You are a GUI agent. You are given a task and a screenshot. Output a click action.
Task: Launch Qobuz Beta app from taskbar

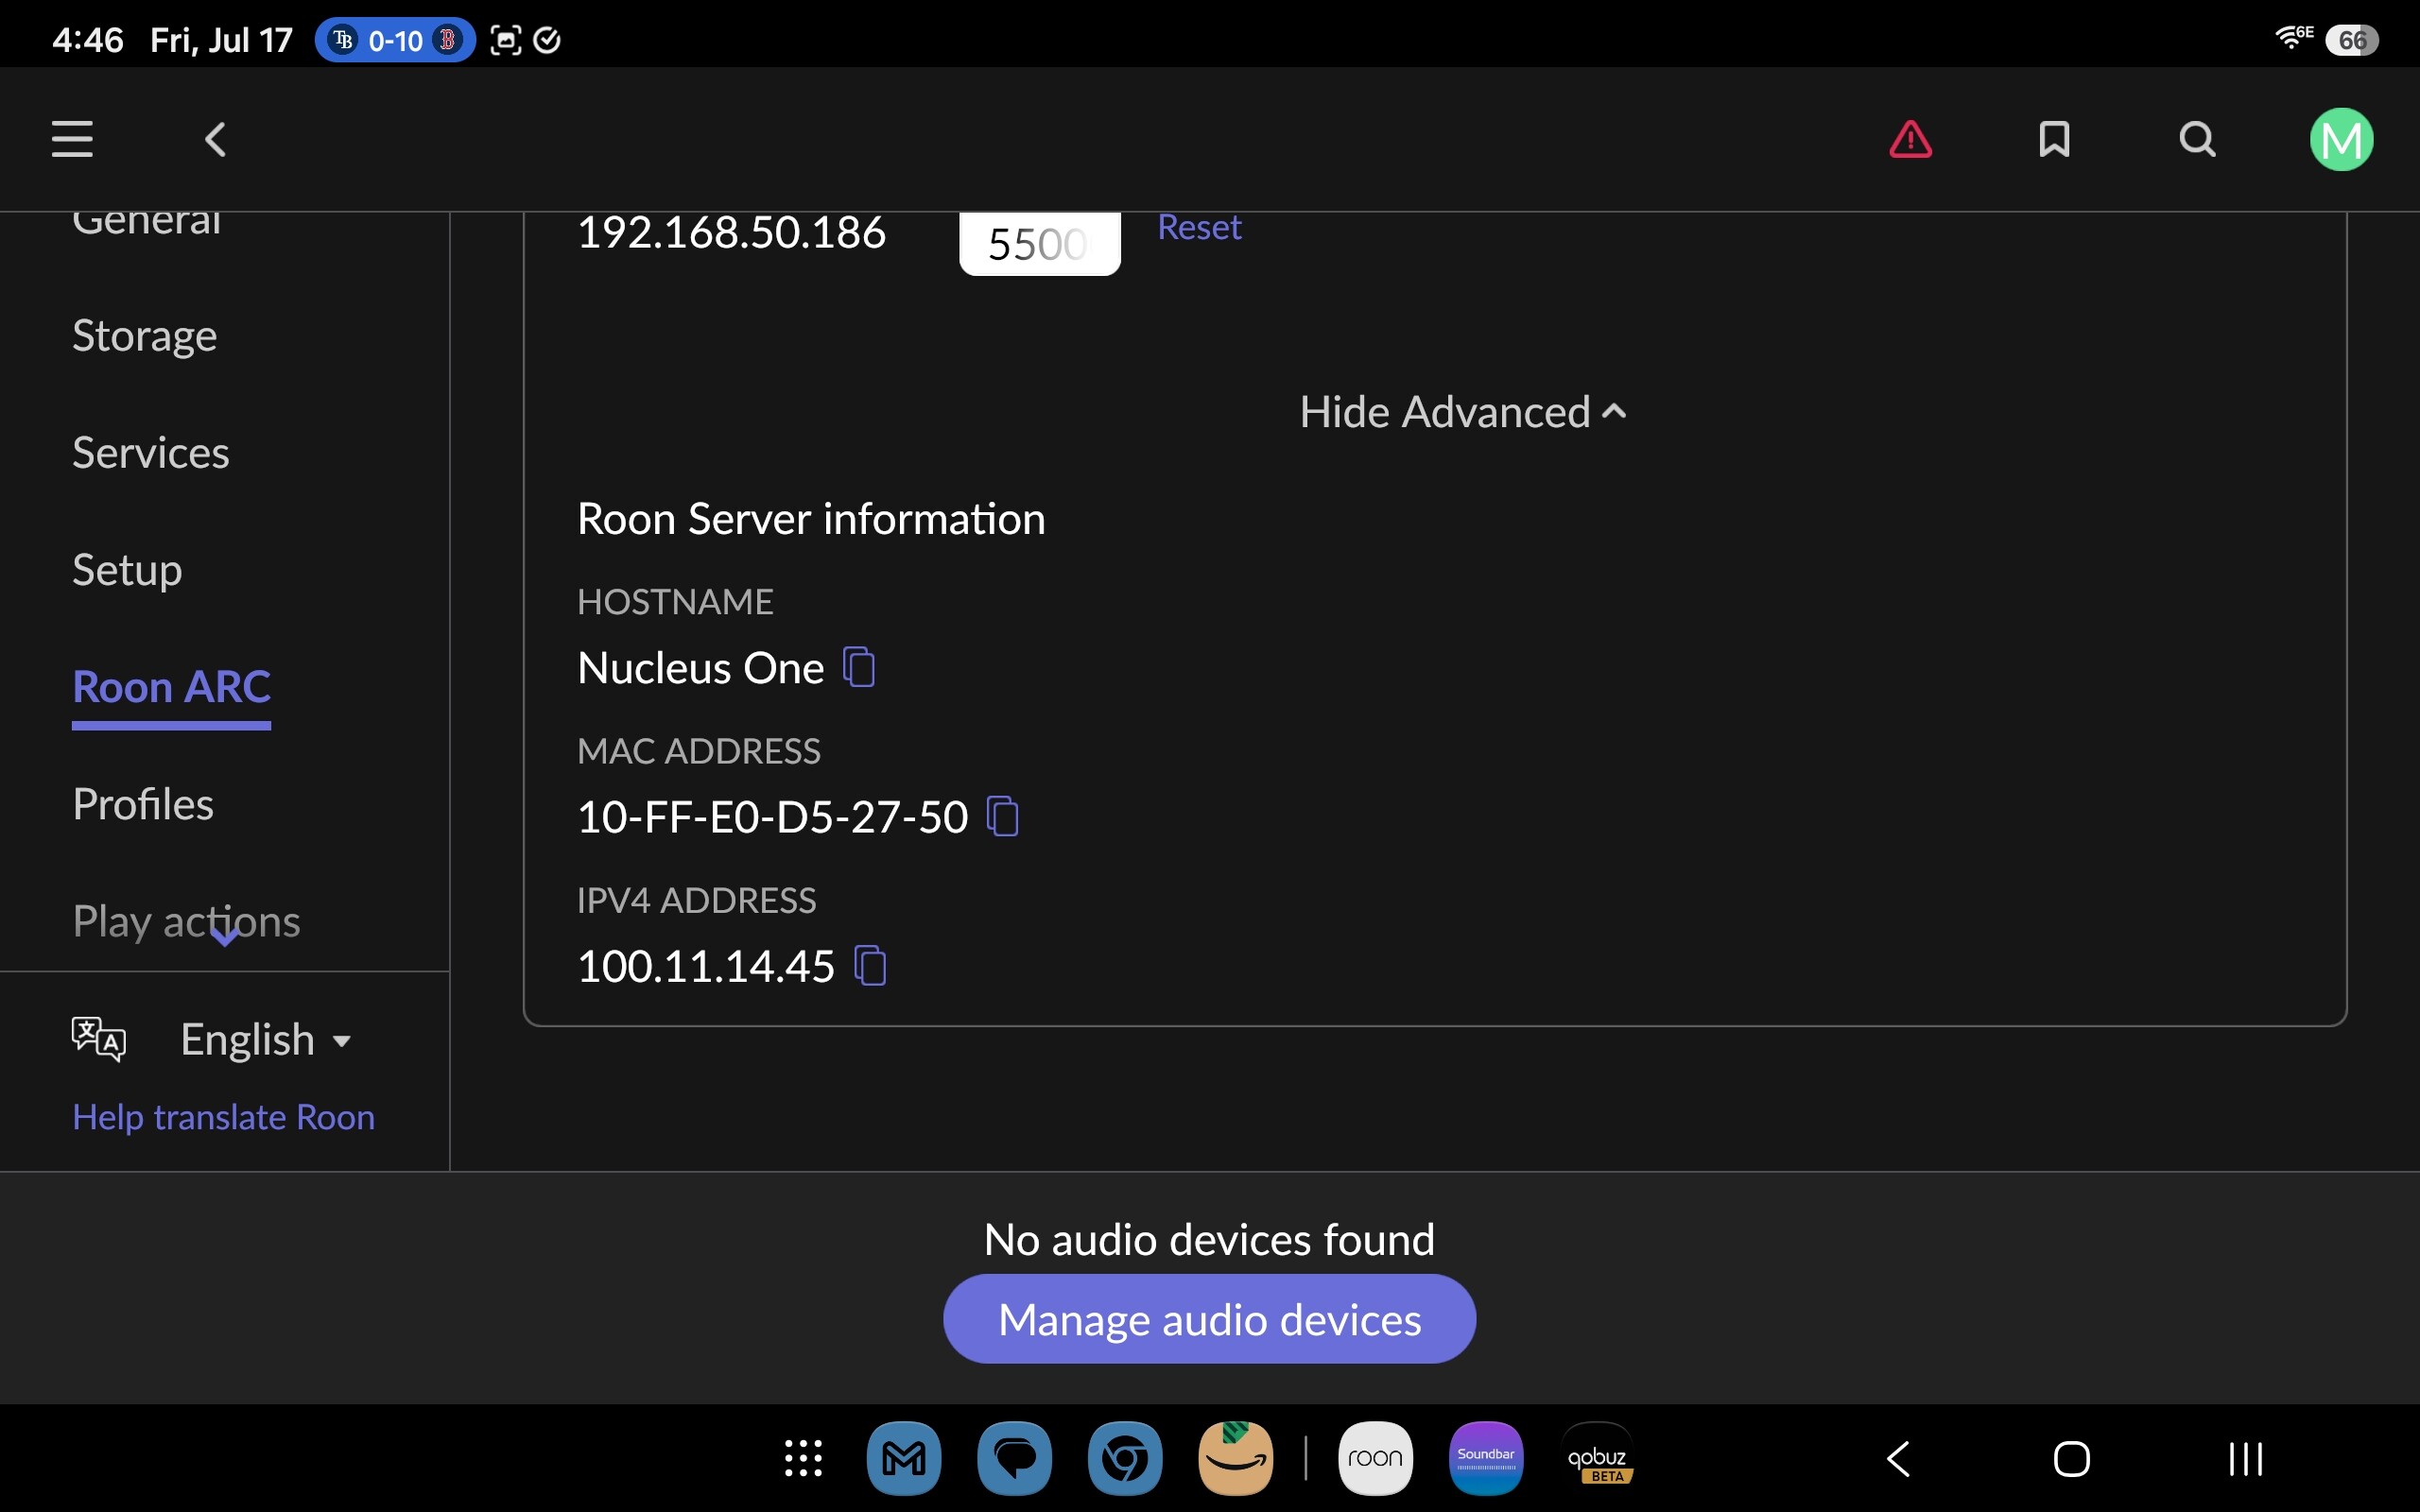coord(1597,1458)
